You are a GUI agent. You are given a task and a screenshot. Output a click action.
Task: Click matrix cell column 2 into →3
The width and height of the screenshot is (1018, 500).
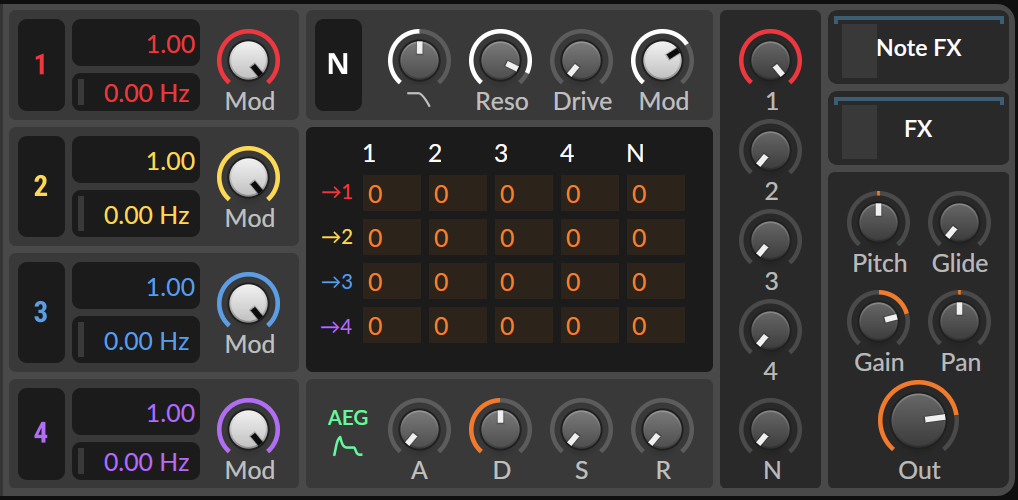click(458, 281)
